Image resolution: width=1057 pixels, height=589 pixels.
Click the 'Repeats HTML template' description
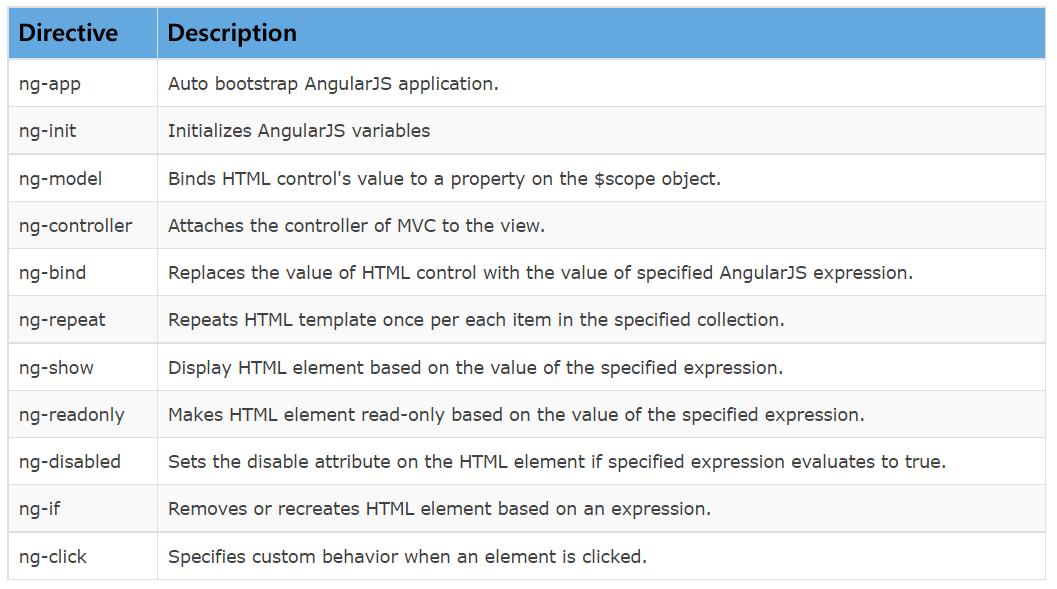pos(476,320)
